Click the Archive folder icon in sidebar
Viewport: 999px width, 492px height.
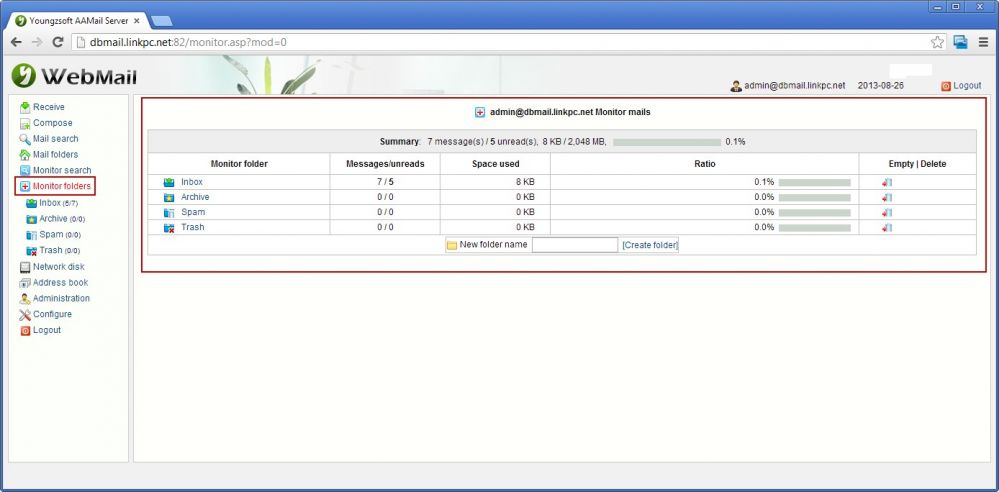tap(31, 219)
